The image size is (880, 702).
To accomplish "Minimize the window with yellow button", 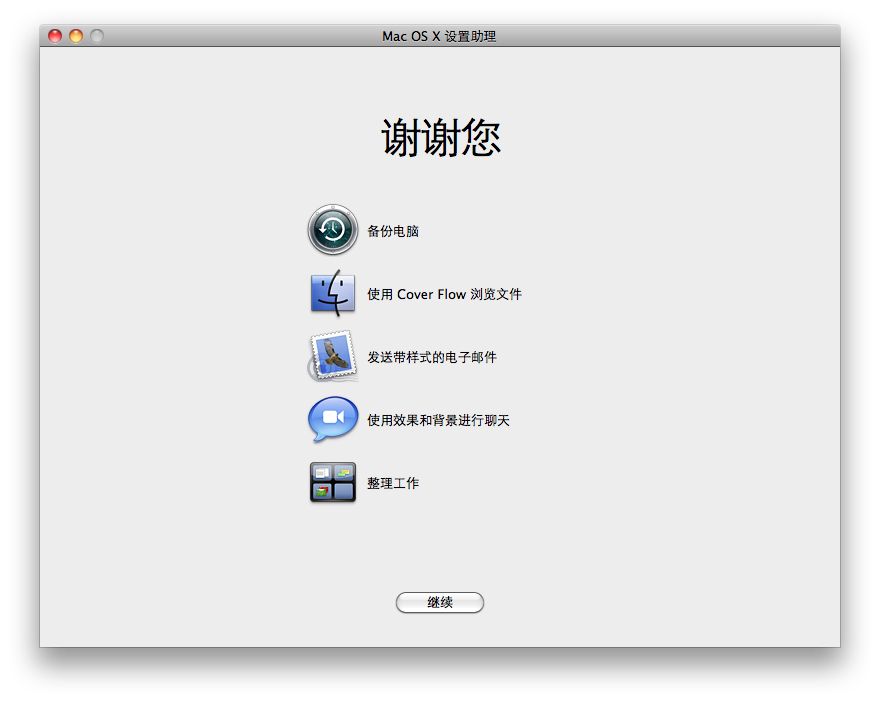I will pyautogui.click(x=76, y=36).
